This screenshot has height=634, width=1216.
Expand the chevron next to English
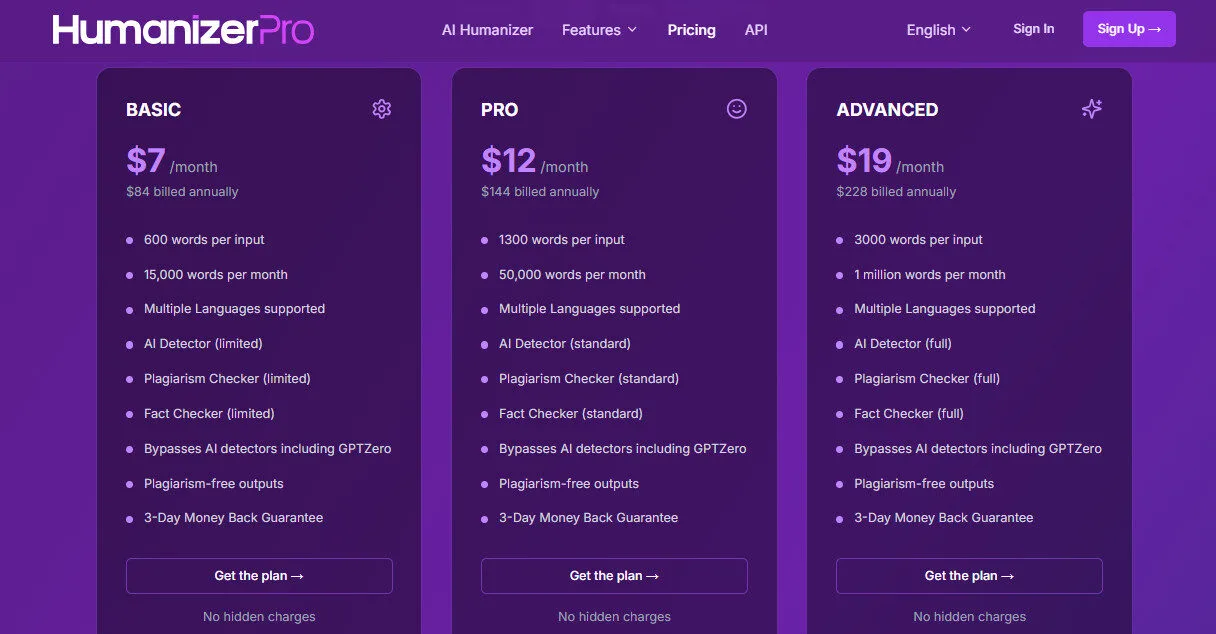(966, 30)
